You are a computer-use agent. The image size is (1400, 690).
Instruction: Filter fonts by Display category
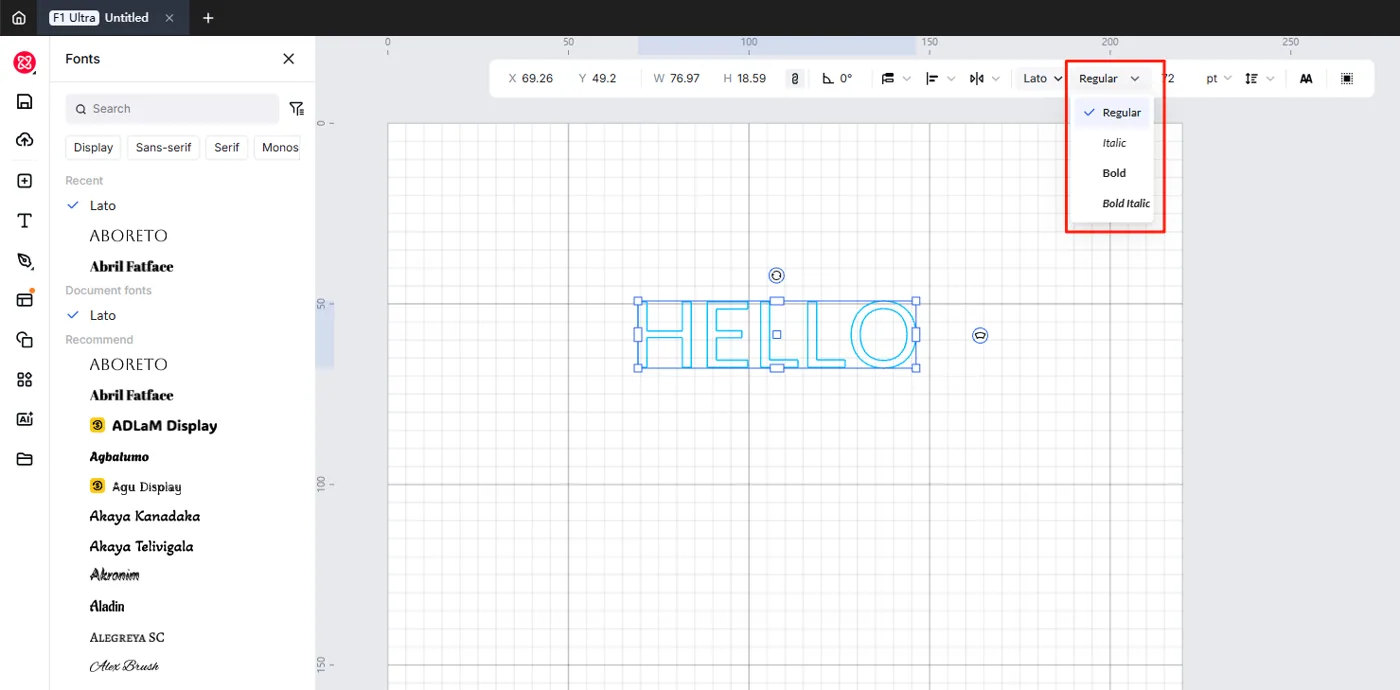93,147
